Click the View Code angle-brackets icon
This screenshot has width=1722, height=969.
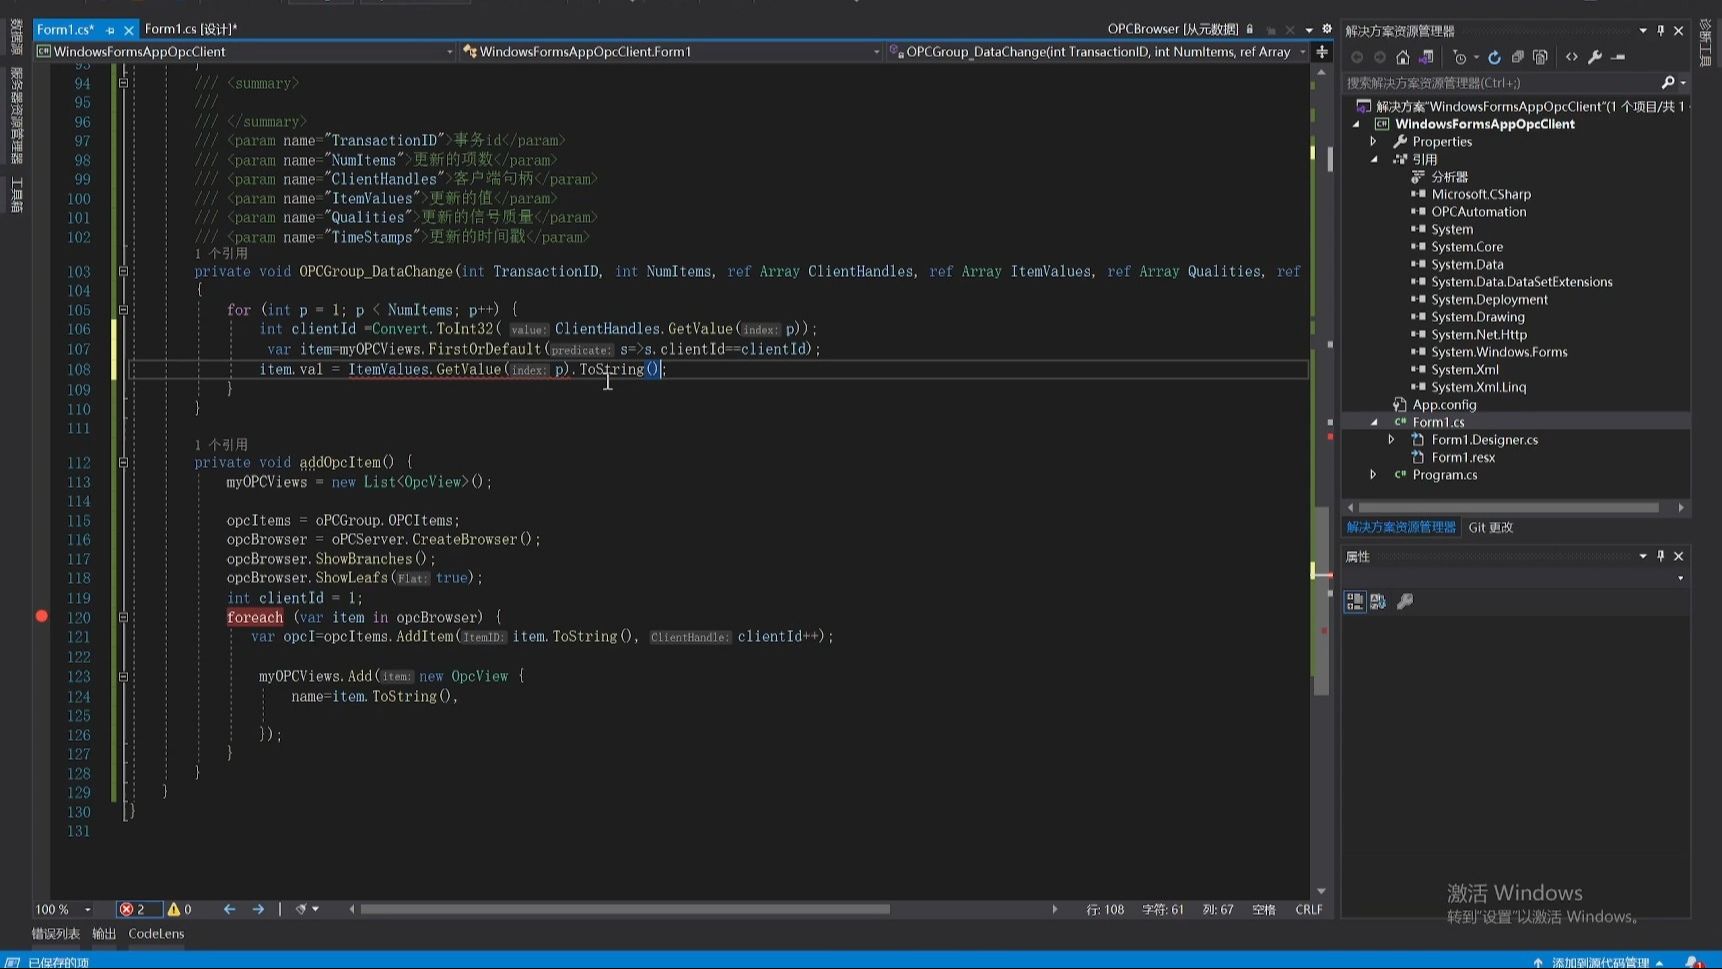click(x=1572, y=57)
